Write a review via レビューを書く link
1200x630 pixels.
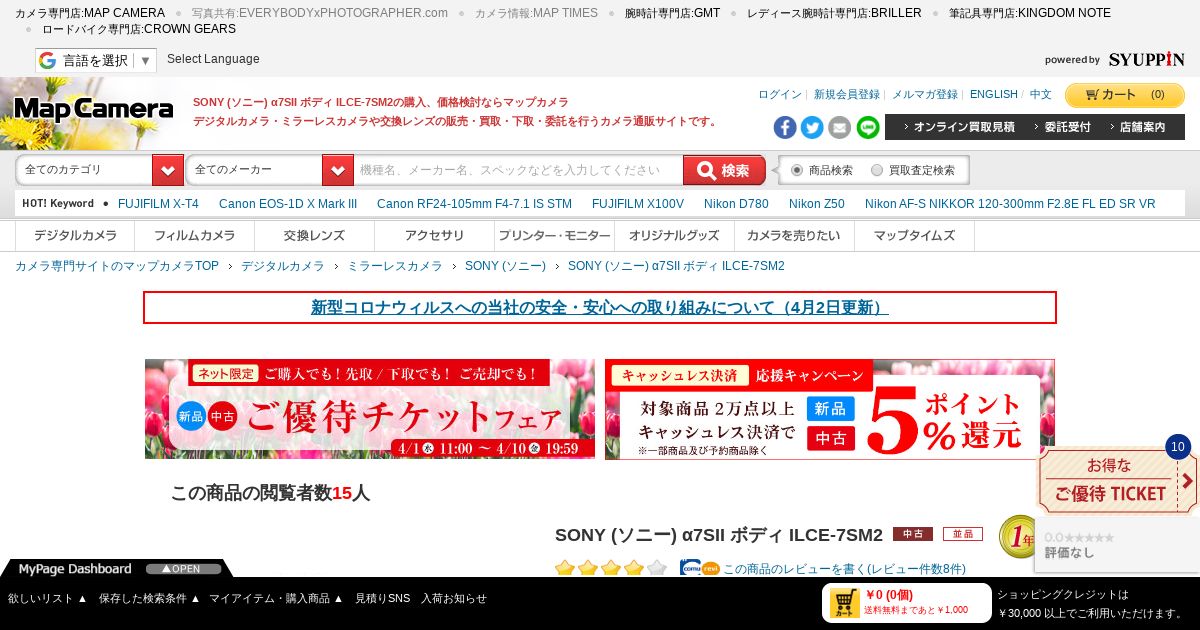click(844, 569)
